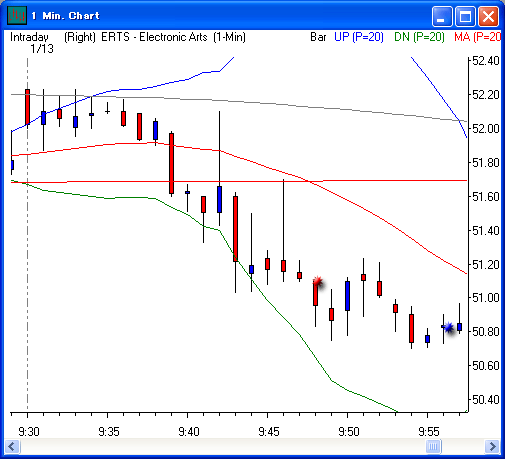Click the DN (P=20) legend label
Screen dimensions: 505x459
[x=419, y=37]
